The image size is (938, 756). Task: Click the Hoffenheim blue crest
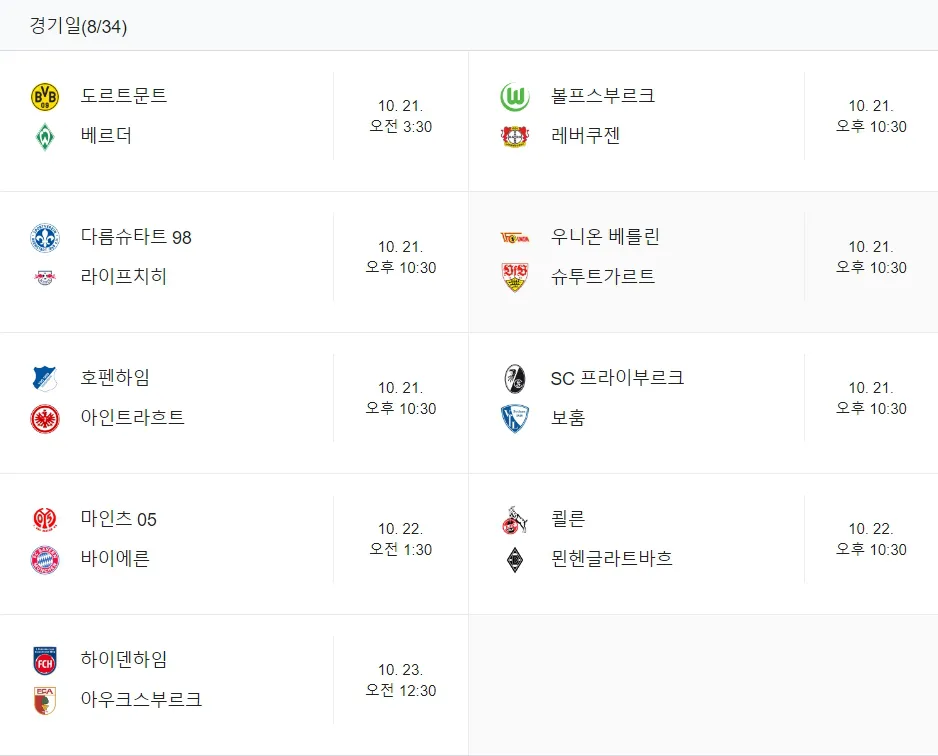45,379
